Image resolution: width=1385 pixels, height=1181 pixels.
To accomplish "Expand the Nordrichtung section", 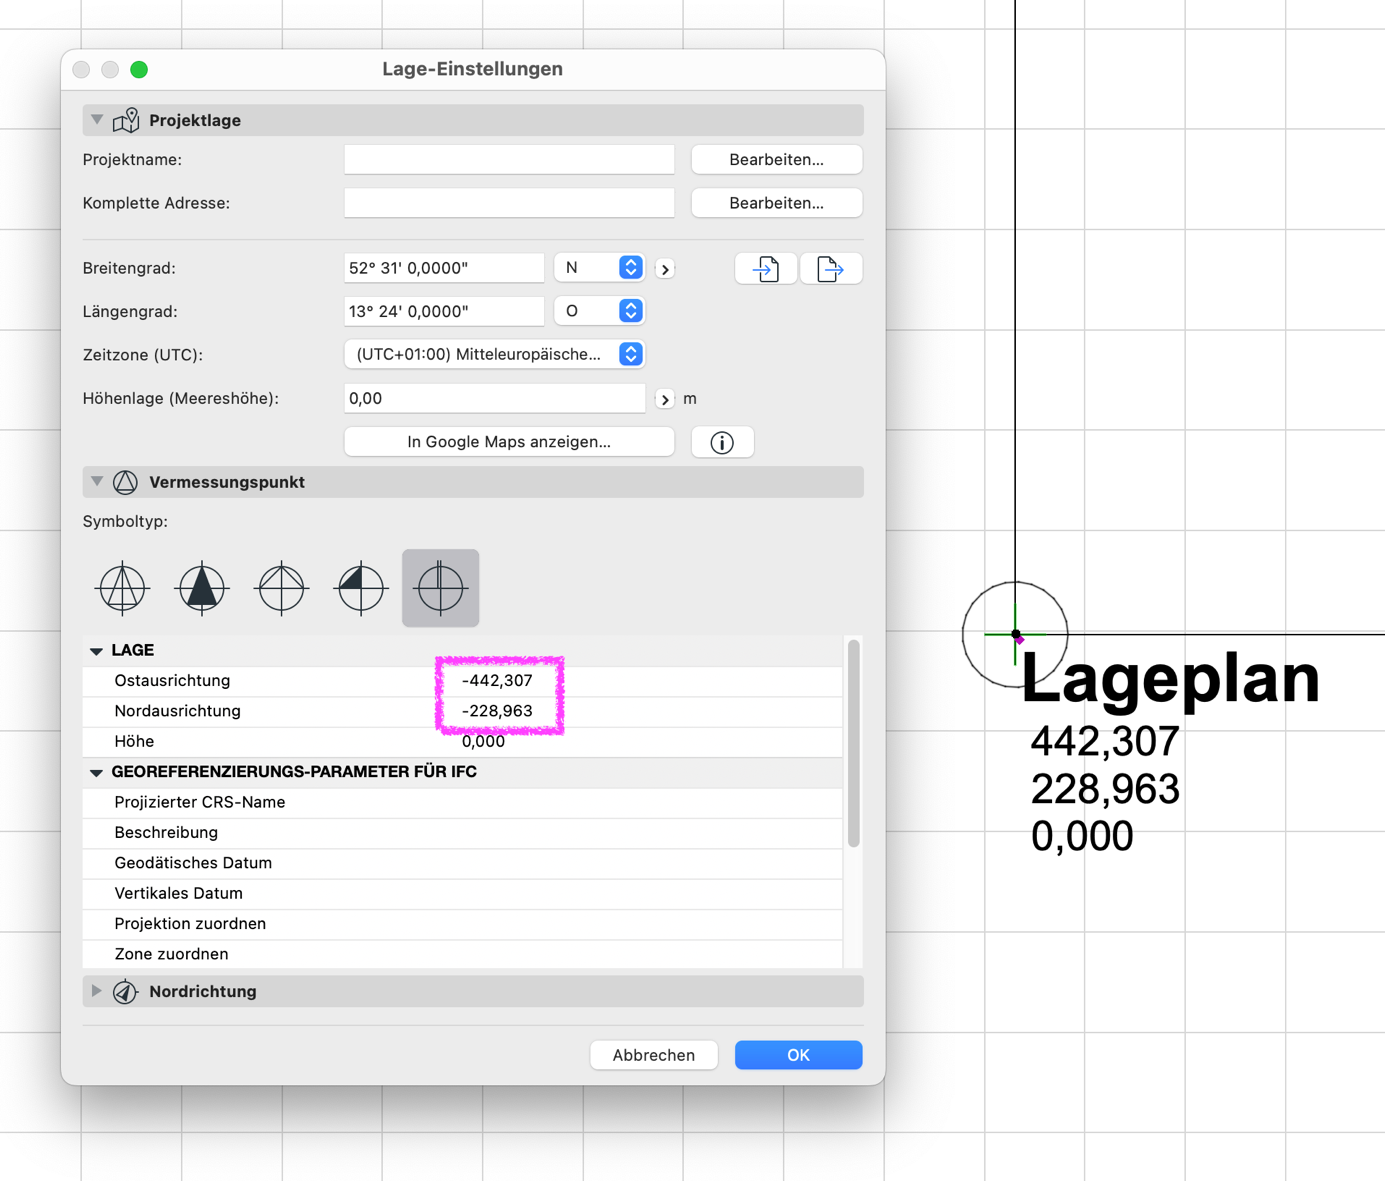I will point(97,992).
